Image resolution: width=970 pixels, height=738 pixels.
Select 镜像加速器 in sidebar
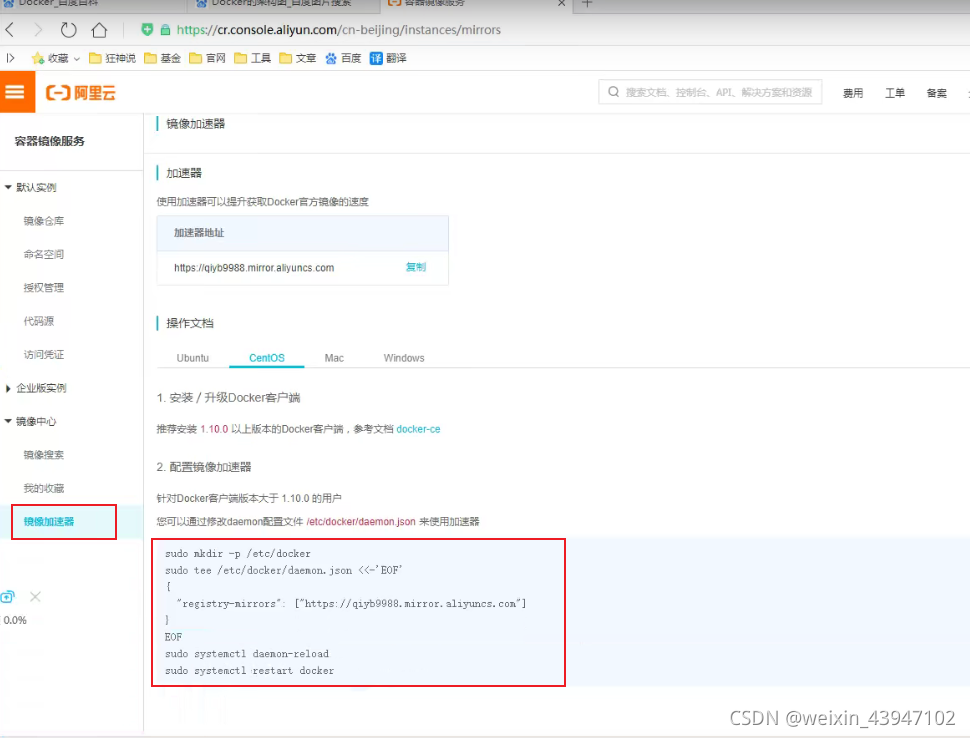pos(49,521)
